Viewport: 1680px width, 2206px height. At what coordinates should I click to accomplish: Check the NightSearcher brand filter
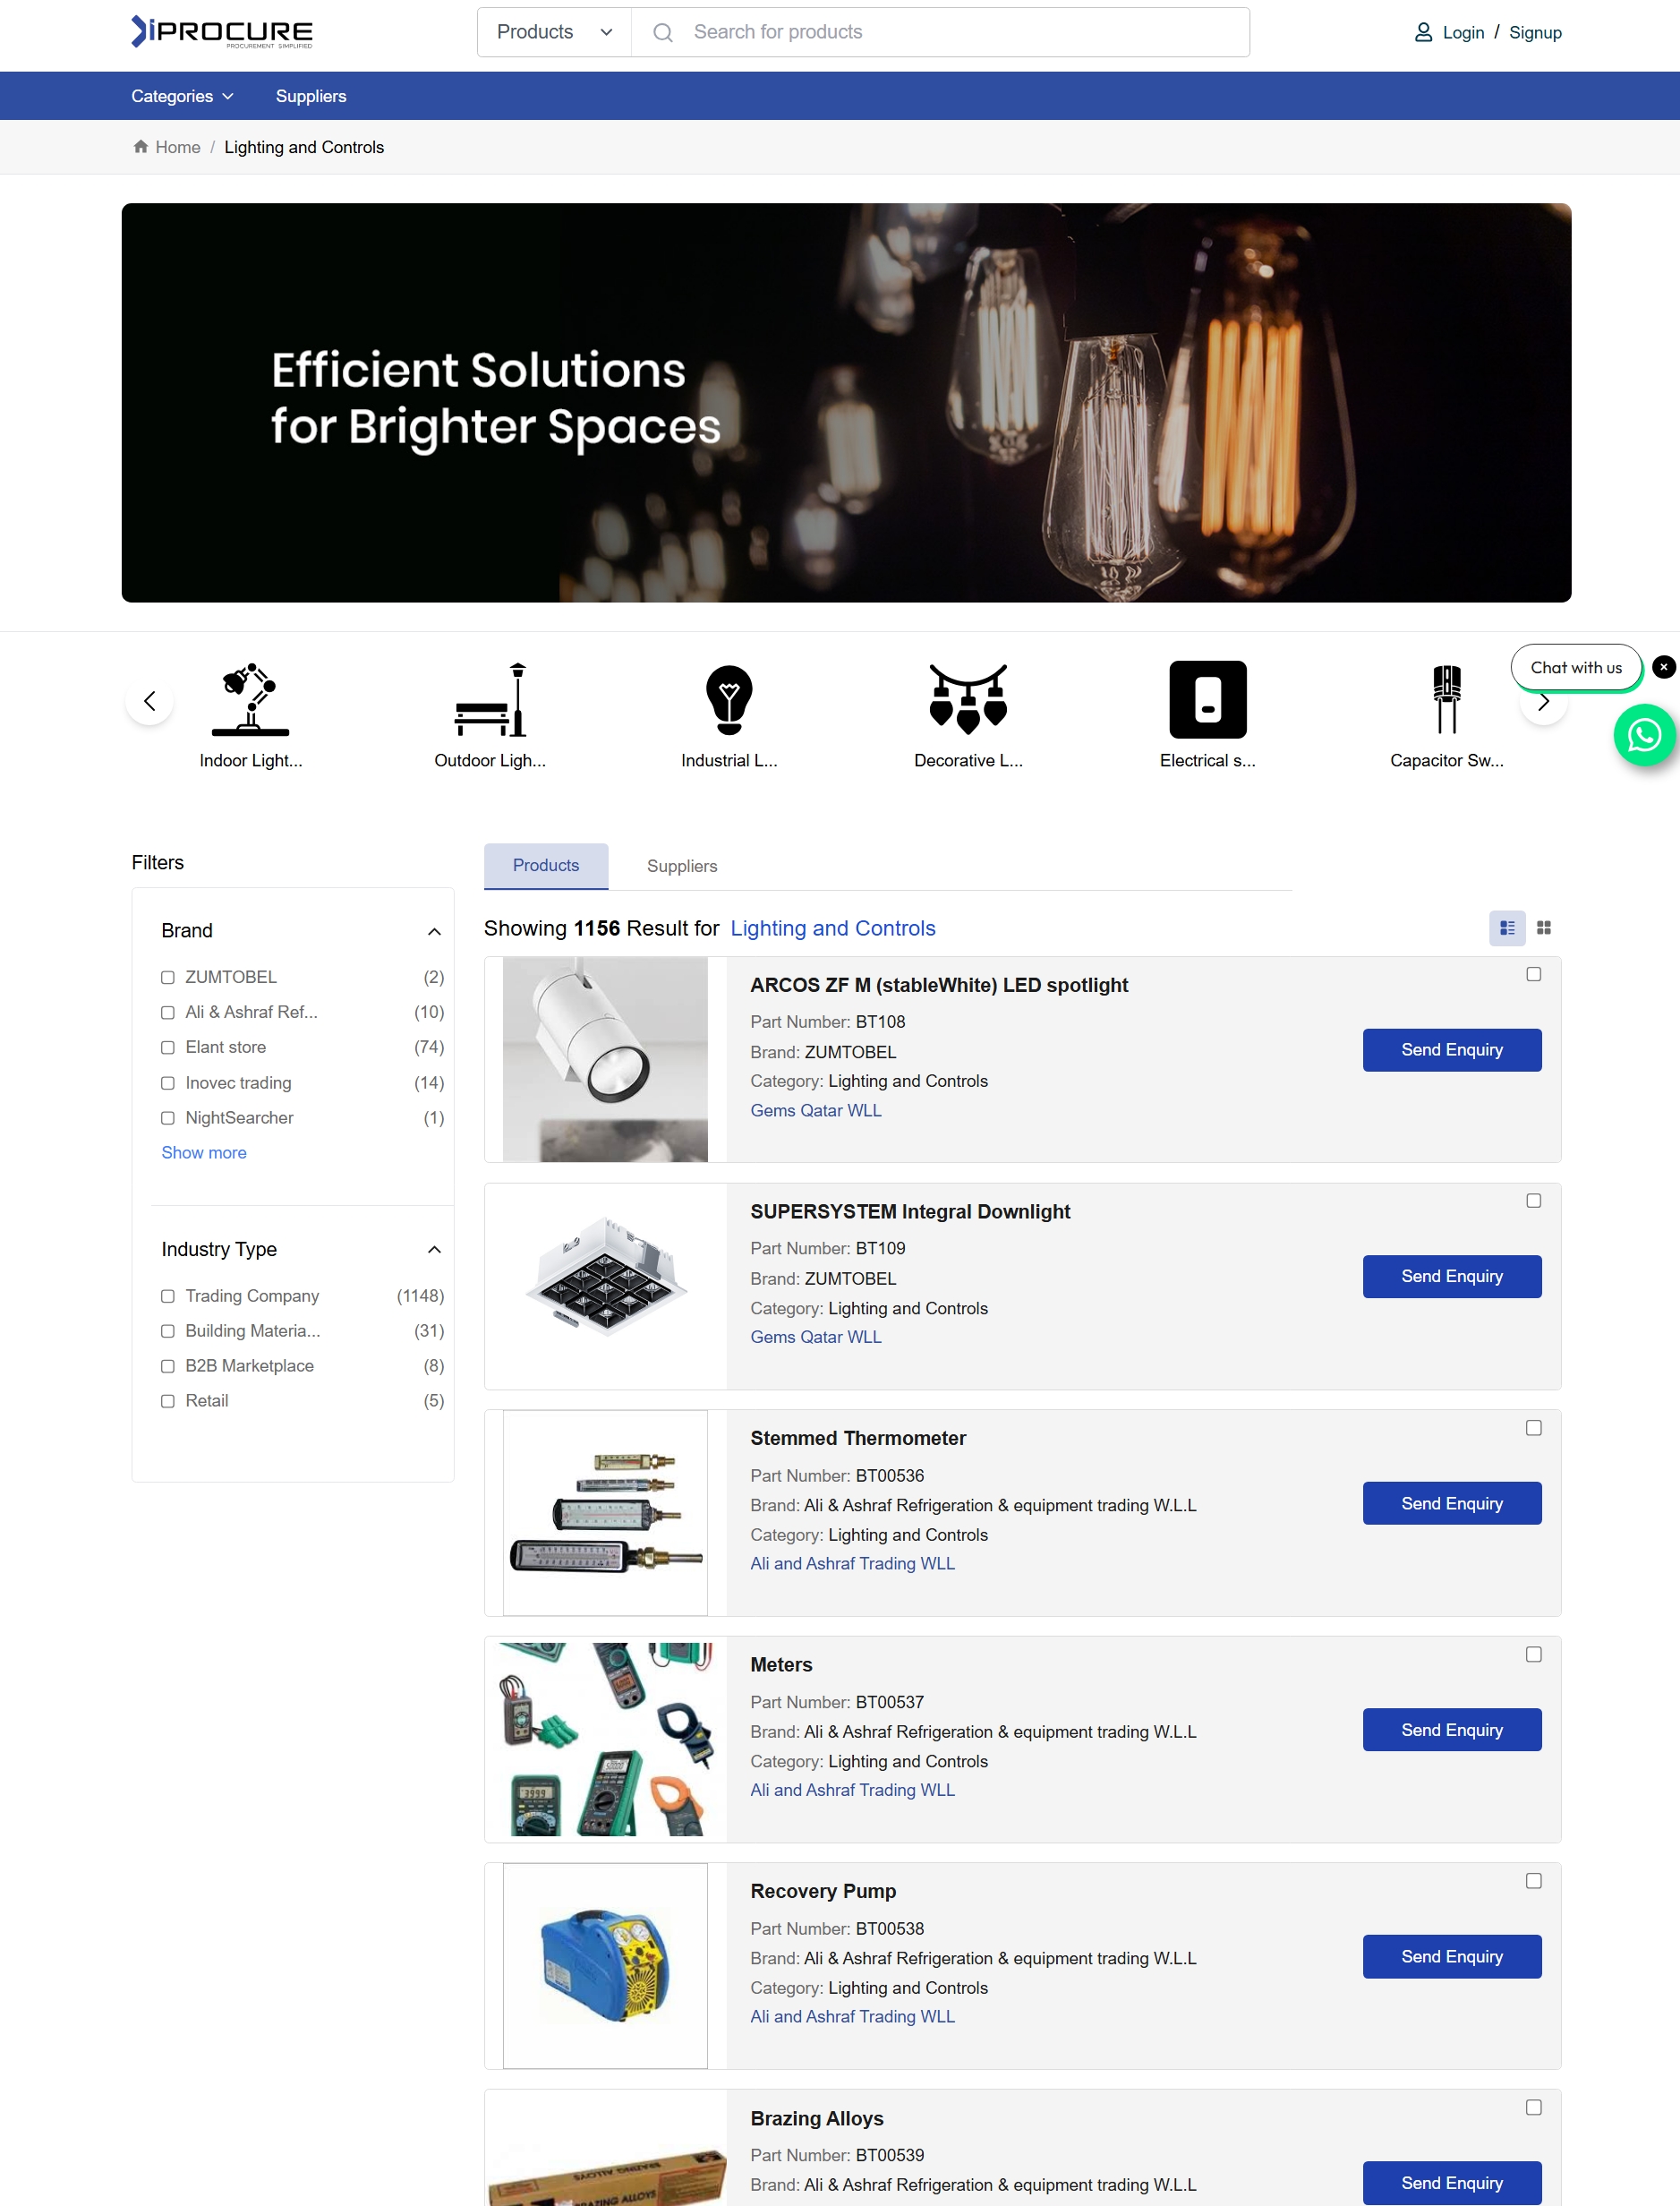(168, 1118)
